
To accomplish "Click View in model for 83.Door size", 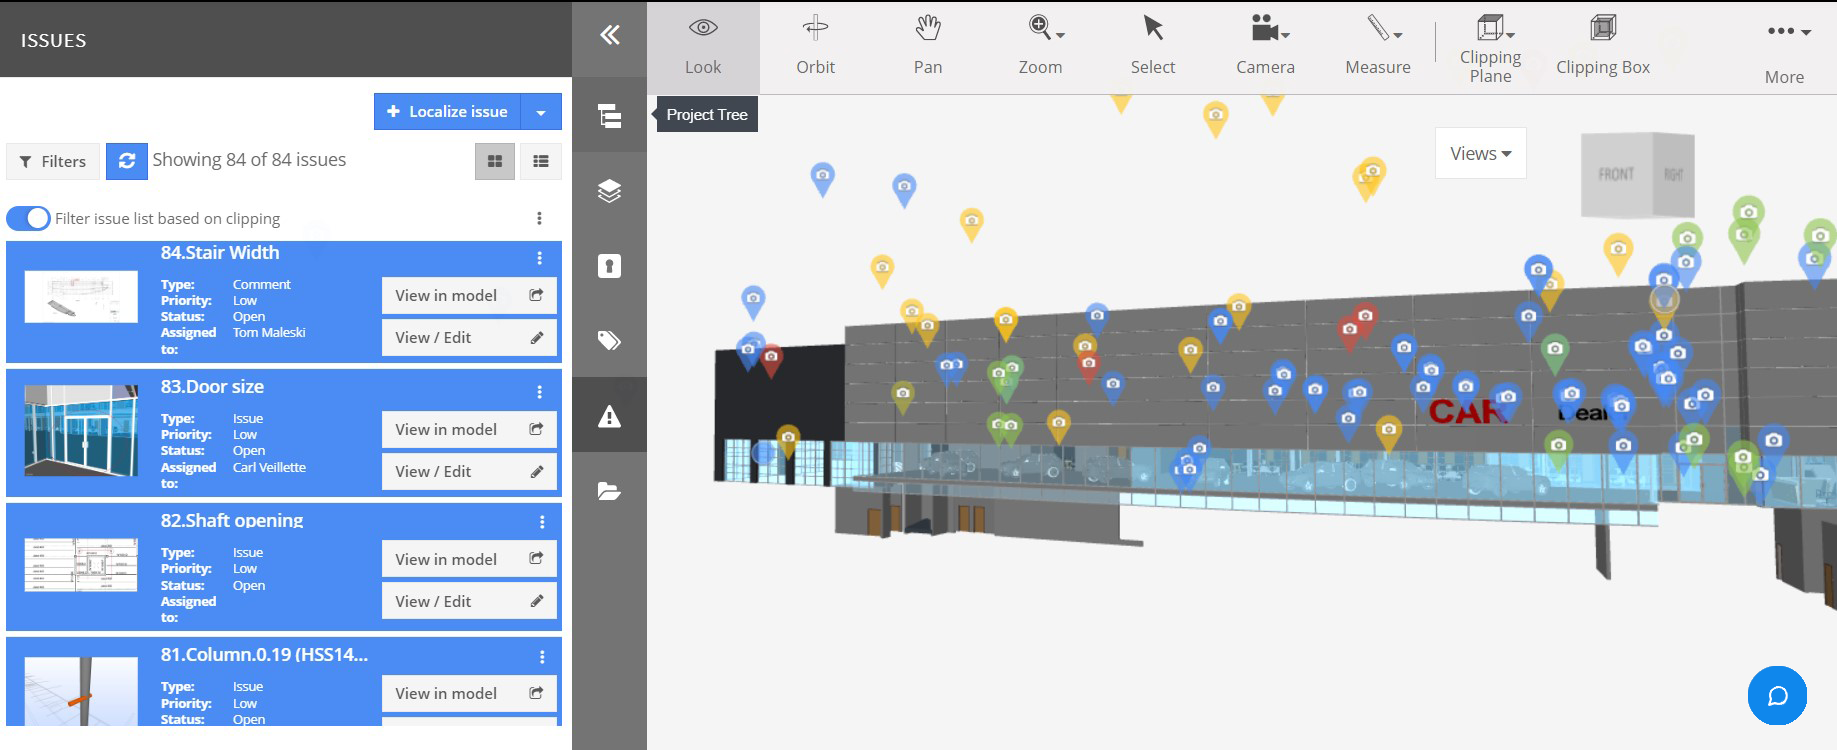I will (x=468, y=429).
